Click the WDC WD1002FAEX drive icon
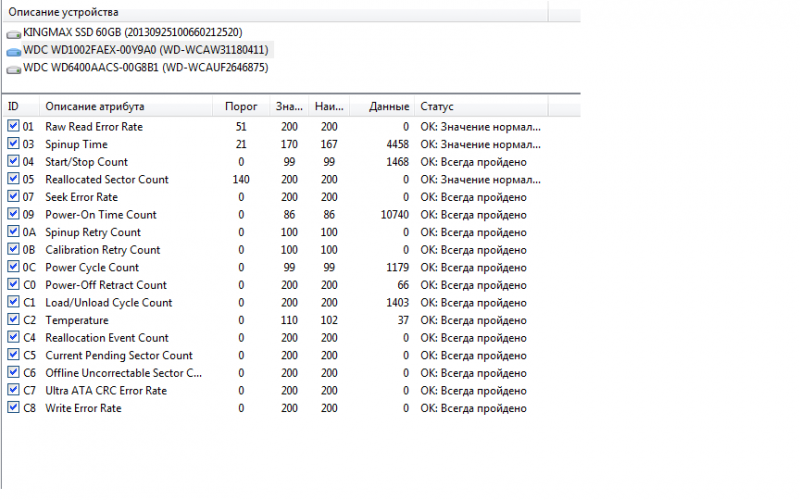800x500 pixels. click(13, 50)
